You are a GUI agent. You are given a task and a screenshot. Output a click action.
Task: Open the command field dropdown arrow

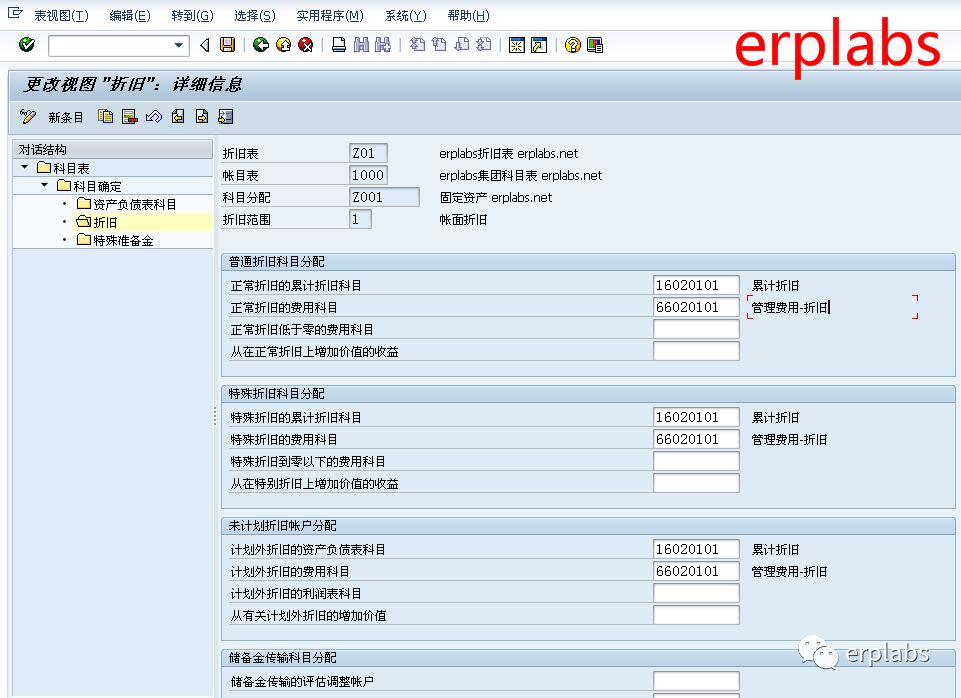click(x=179, y=45)
